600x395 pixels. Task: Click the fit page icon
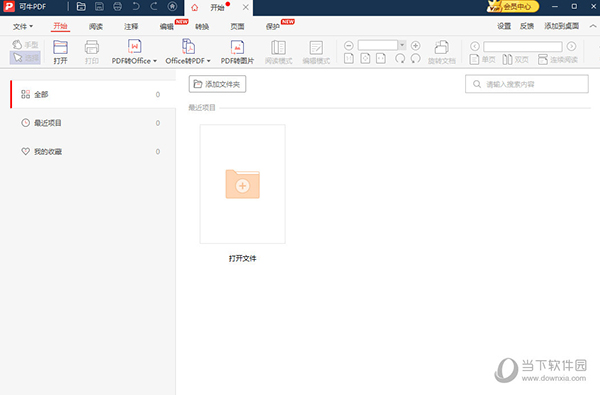pos(365,59)
